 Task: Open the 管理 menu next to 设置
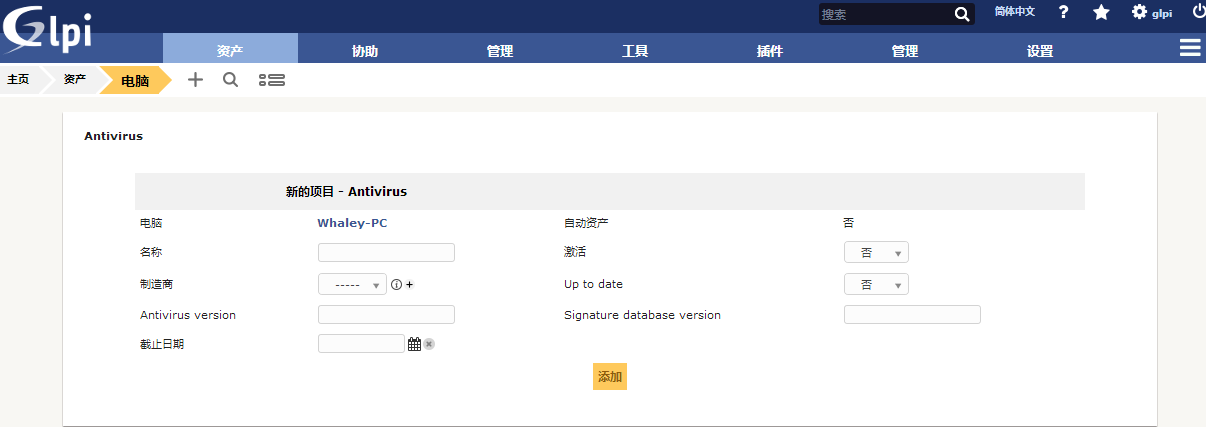click(x=905, y=51)
